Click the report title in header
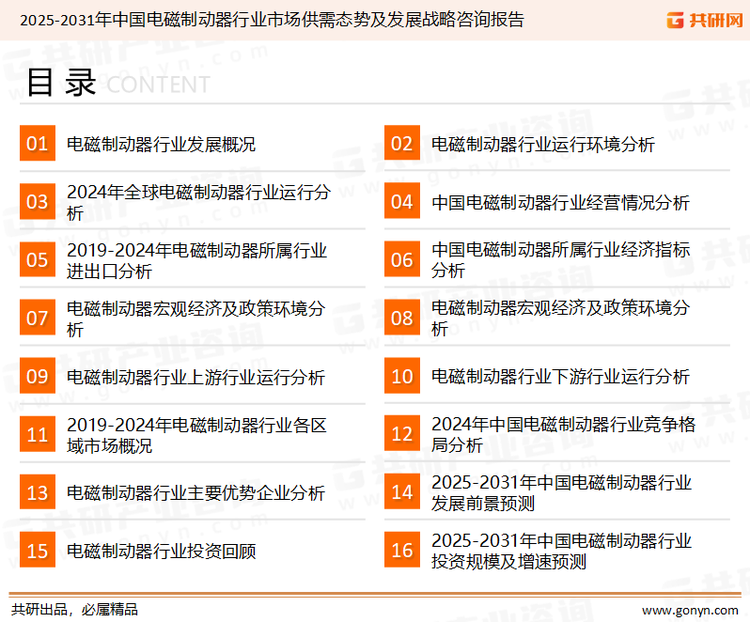 click(x=271, y=19)
